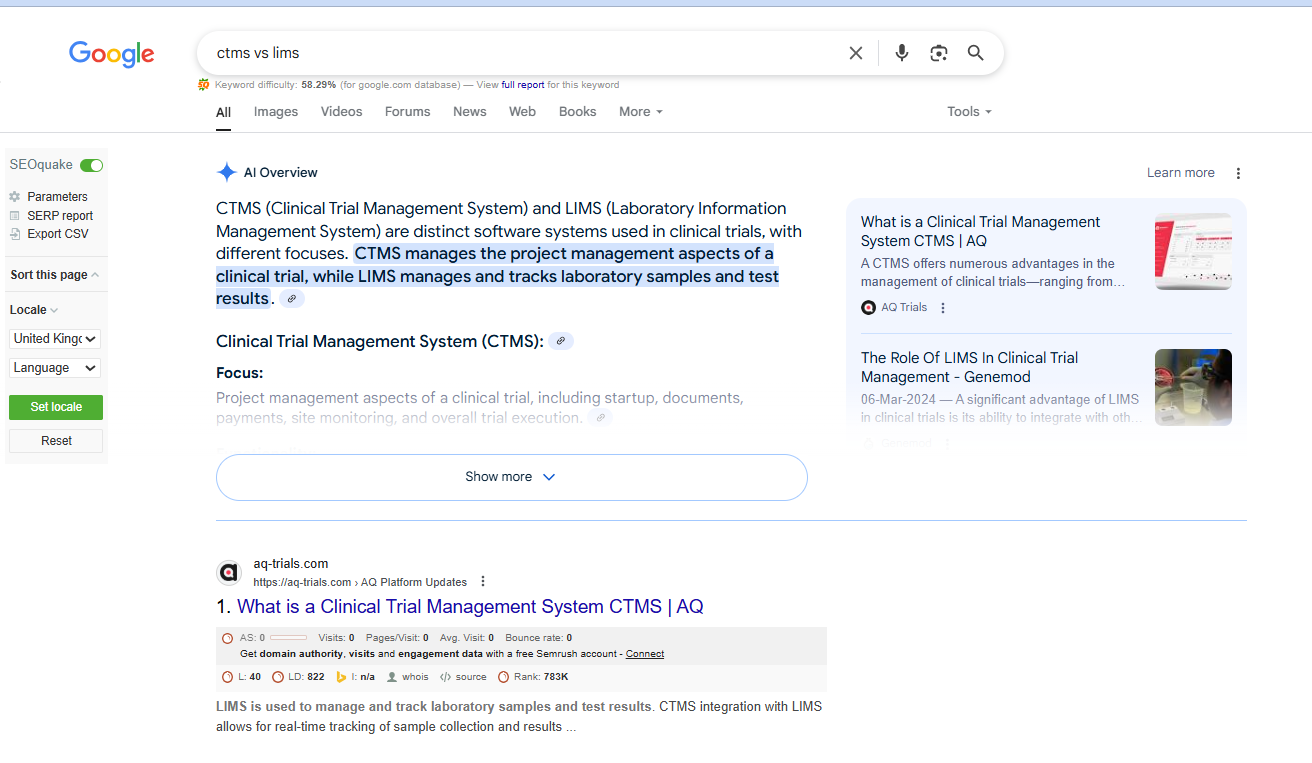Screen dimensions: 1312x763
Task: Open result title What is a Clinical Trial Management System
Action: click(470, 607)
